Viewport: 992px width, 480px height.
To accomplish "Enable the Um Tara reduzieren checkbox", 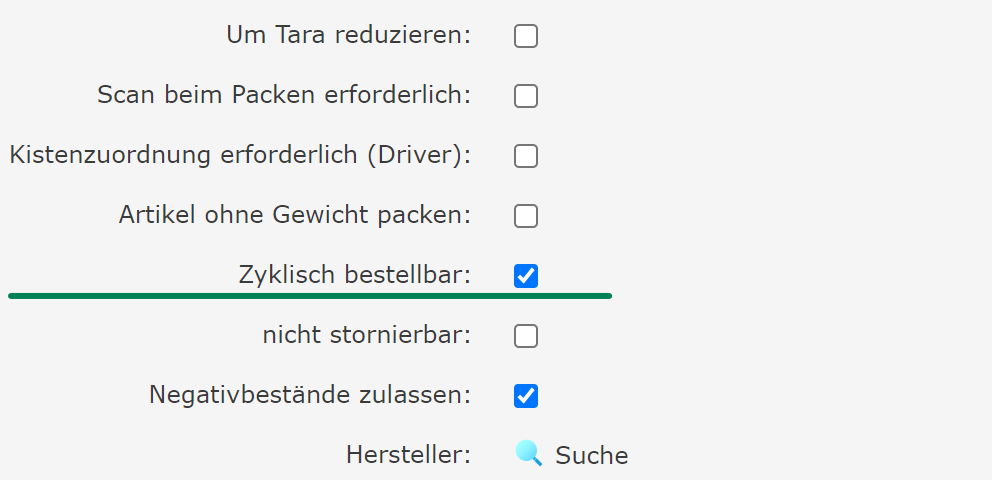I will pos(526,37).
